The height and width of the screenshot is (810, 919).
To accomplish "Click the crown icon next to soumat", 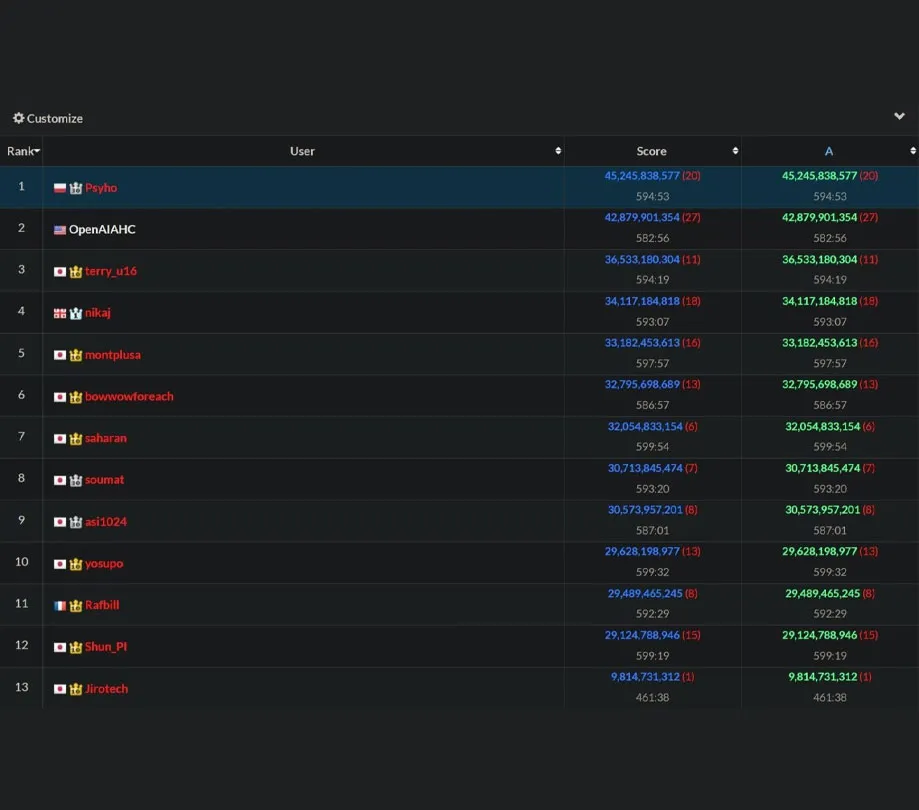I will [76, 480].
